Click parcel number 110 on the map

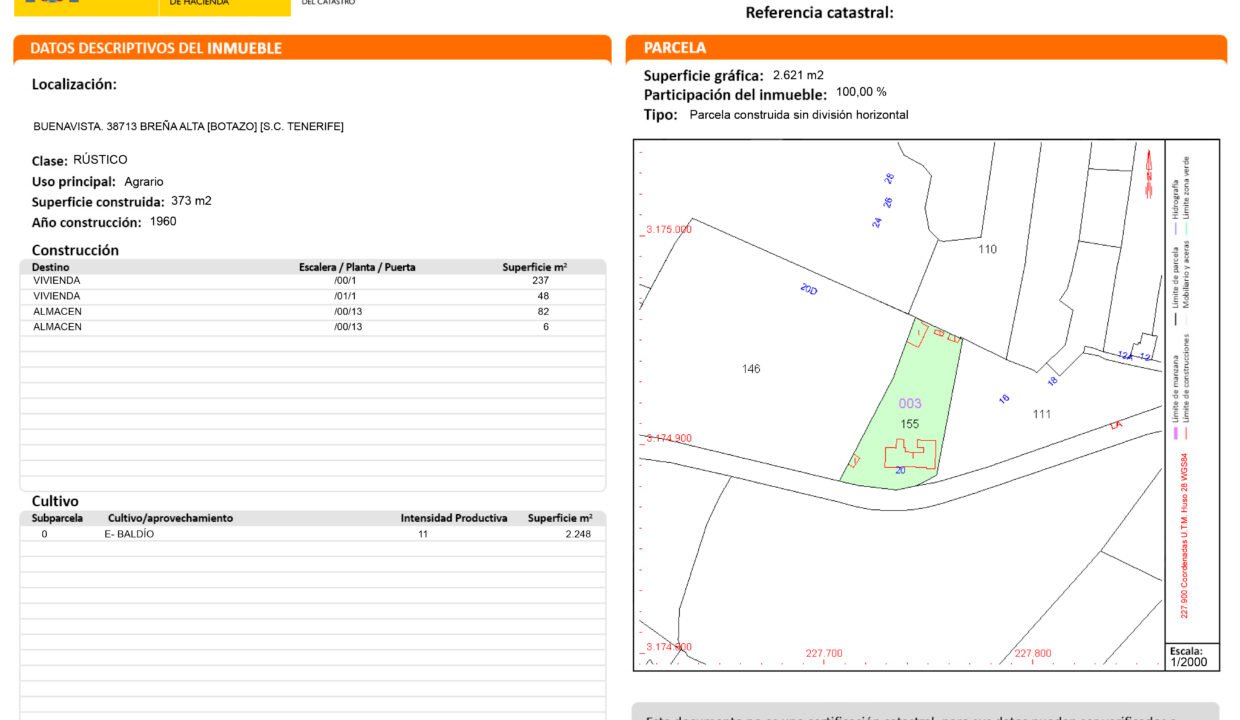coord(987,249)
